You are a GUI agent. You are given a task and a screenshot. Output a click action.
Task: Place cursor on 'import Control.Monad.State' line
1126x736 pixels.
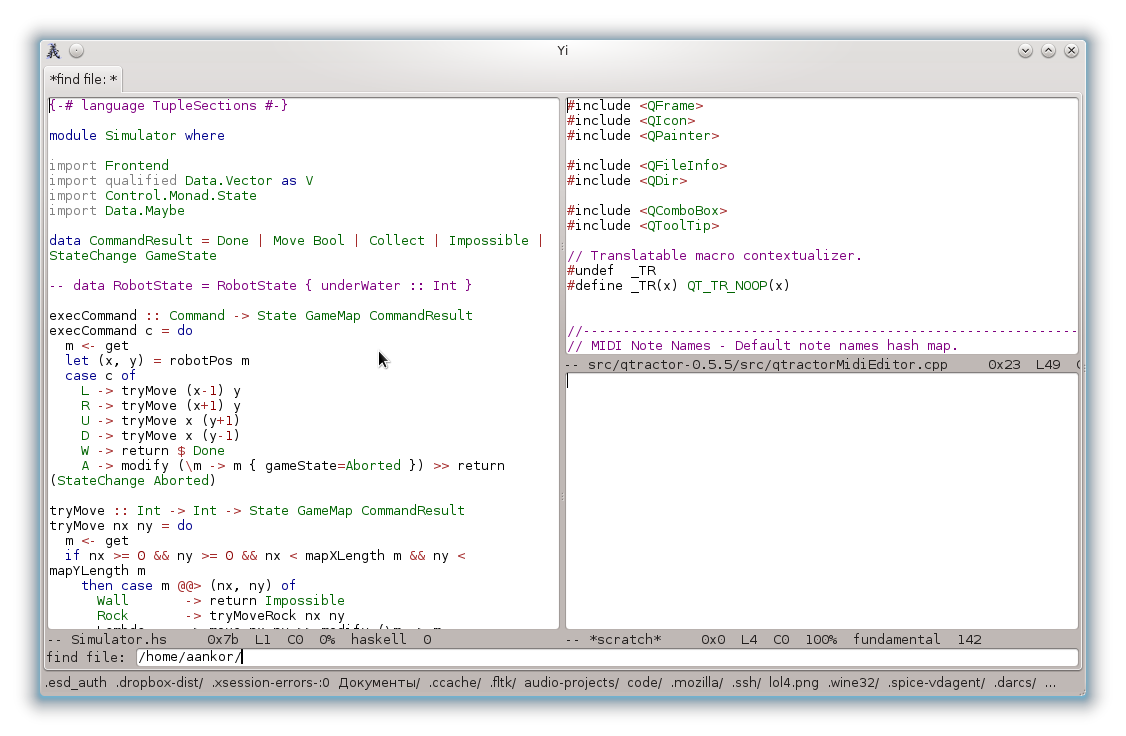[x=152, y=196]
